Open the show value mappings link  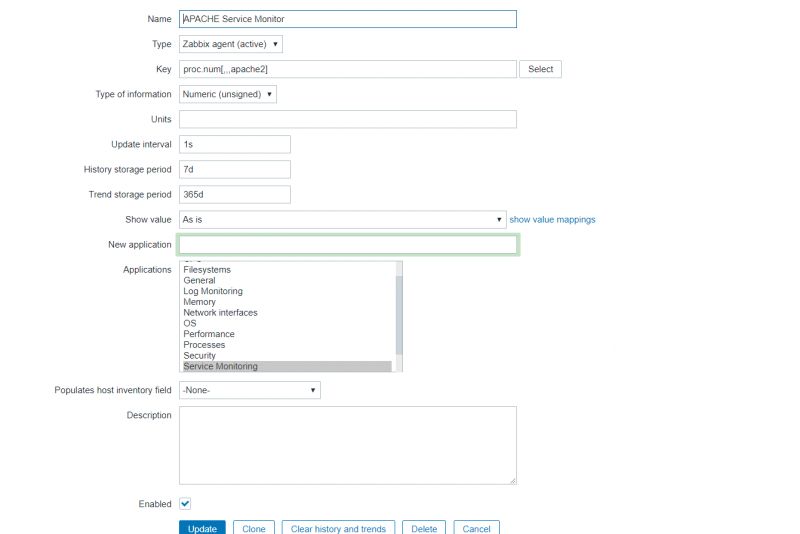click(552, 219)
